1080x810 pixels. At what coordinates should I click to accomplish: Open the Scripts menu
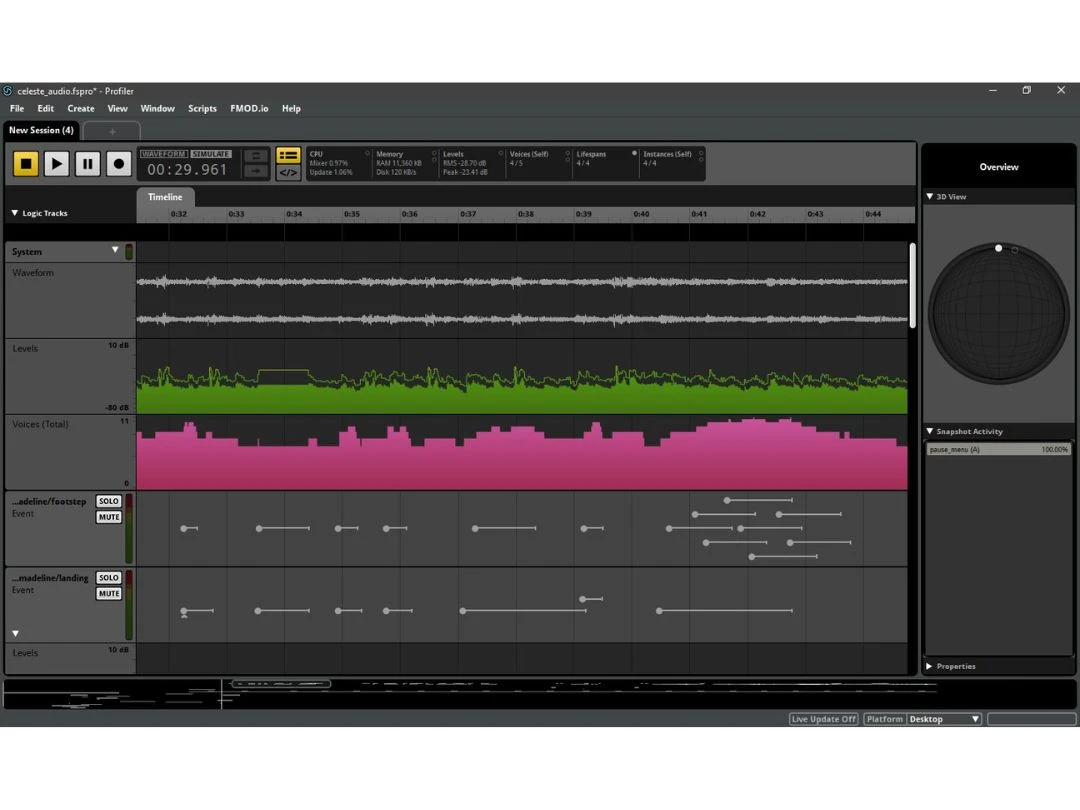202,108
